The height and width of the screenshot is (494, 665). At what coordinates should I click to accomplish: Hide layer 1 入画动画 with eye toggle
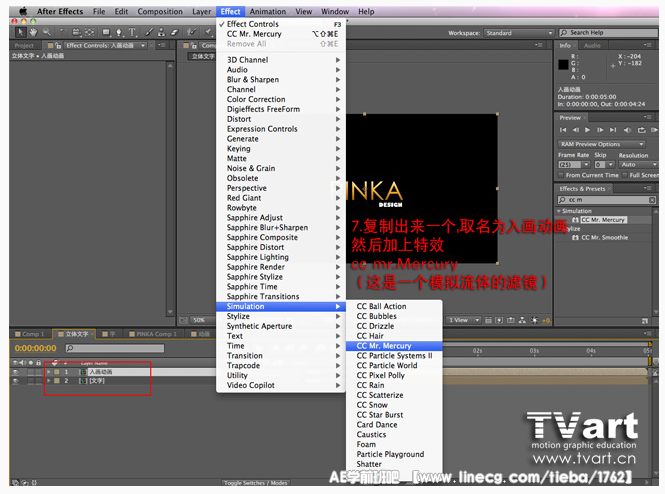tap(16, 372)
